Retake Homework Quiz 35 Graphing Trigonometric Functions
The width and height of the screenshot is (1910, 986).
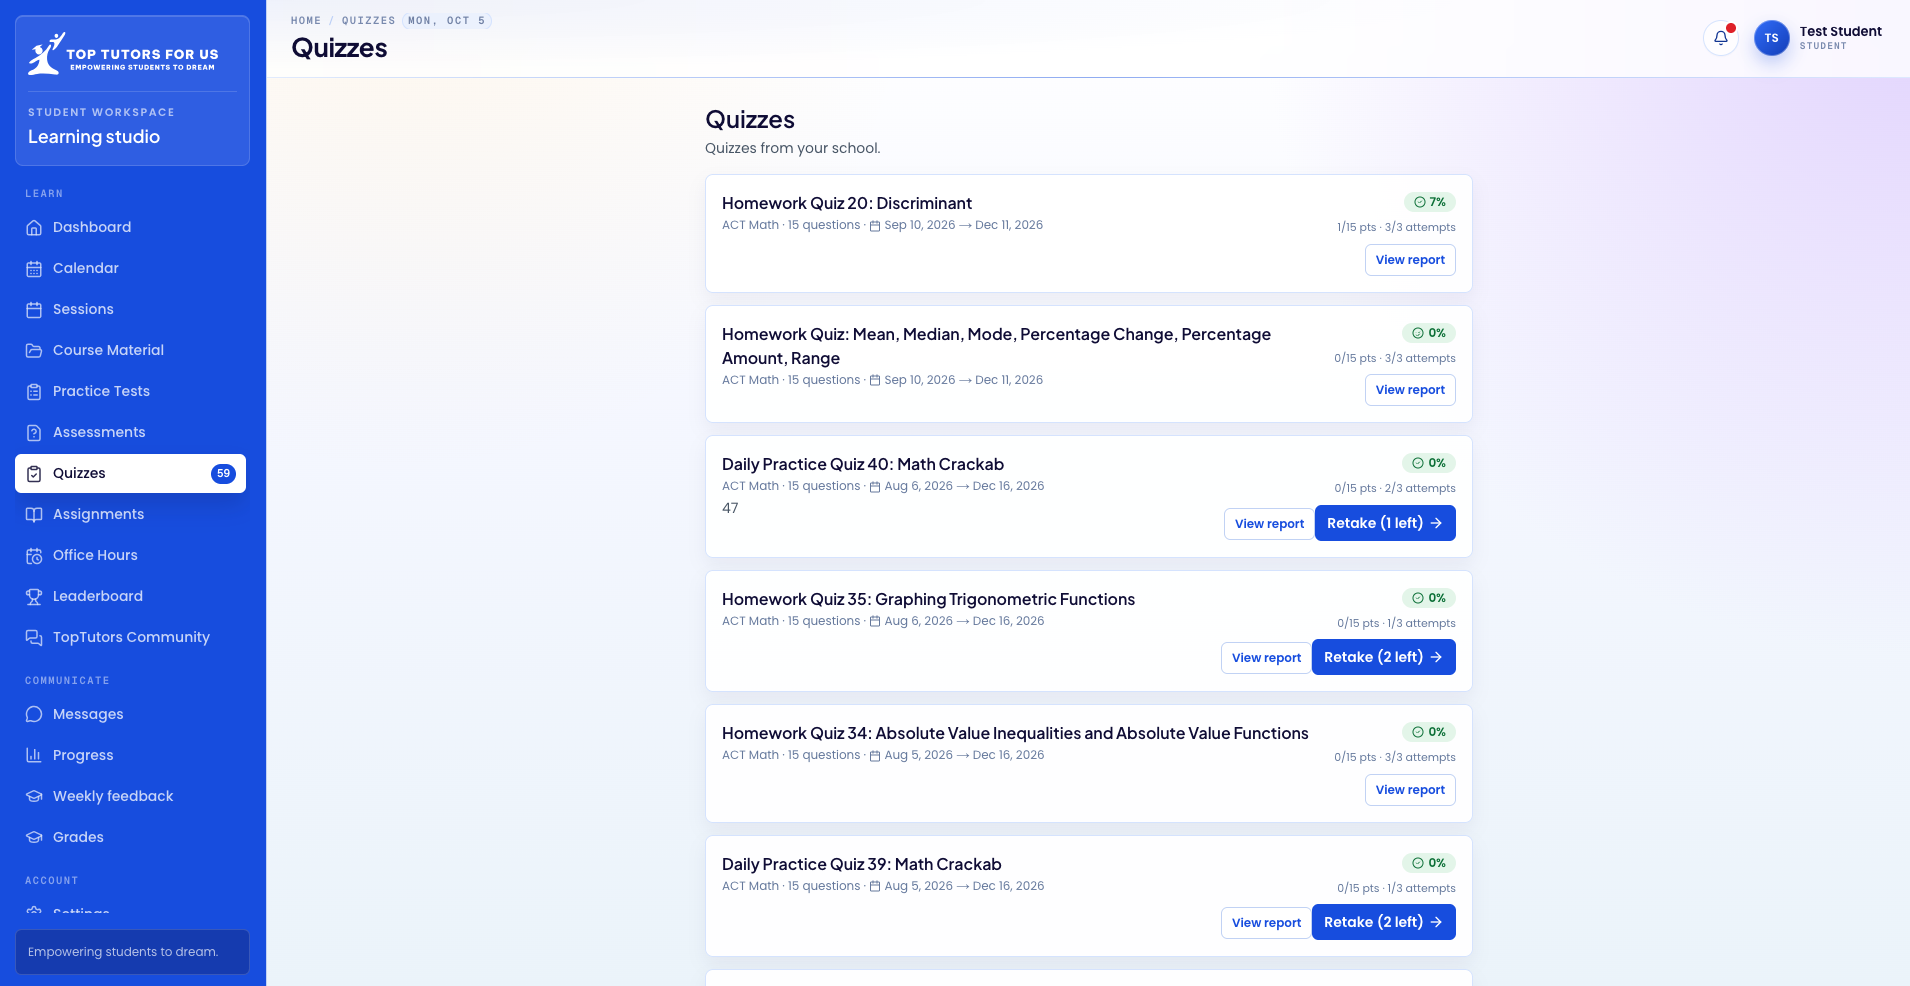point(1384,657)
